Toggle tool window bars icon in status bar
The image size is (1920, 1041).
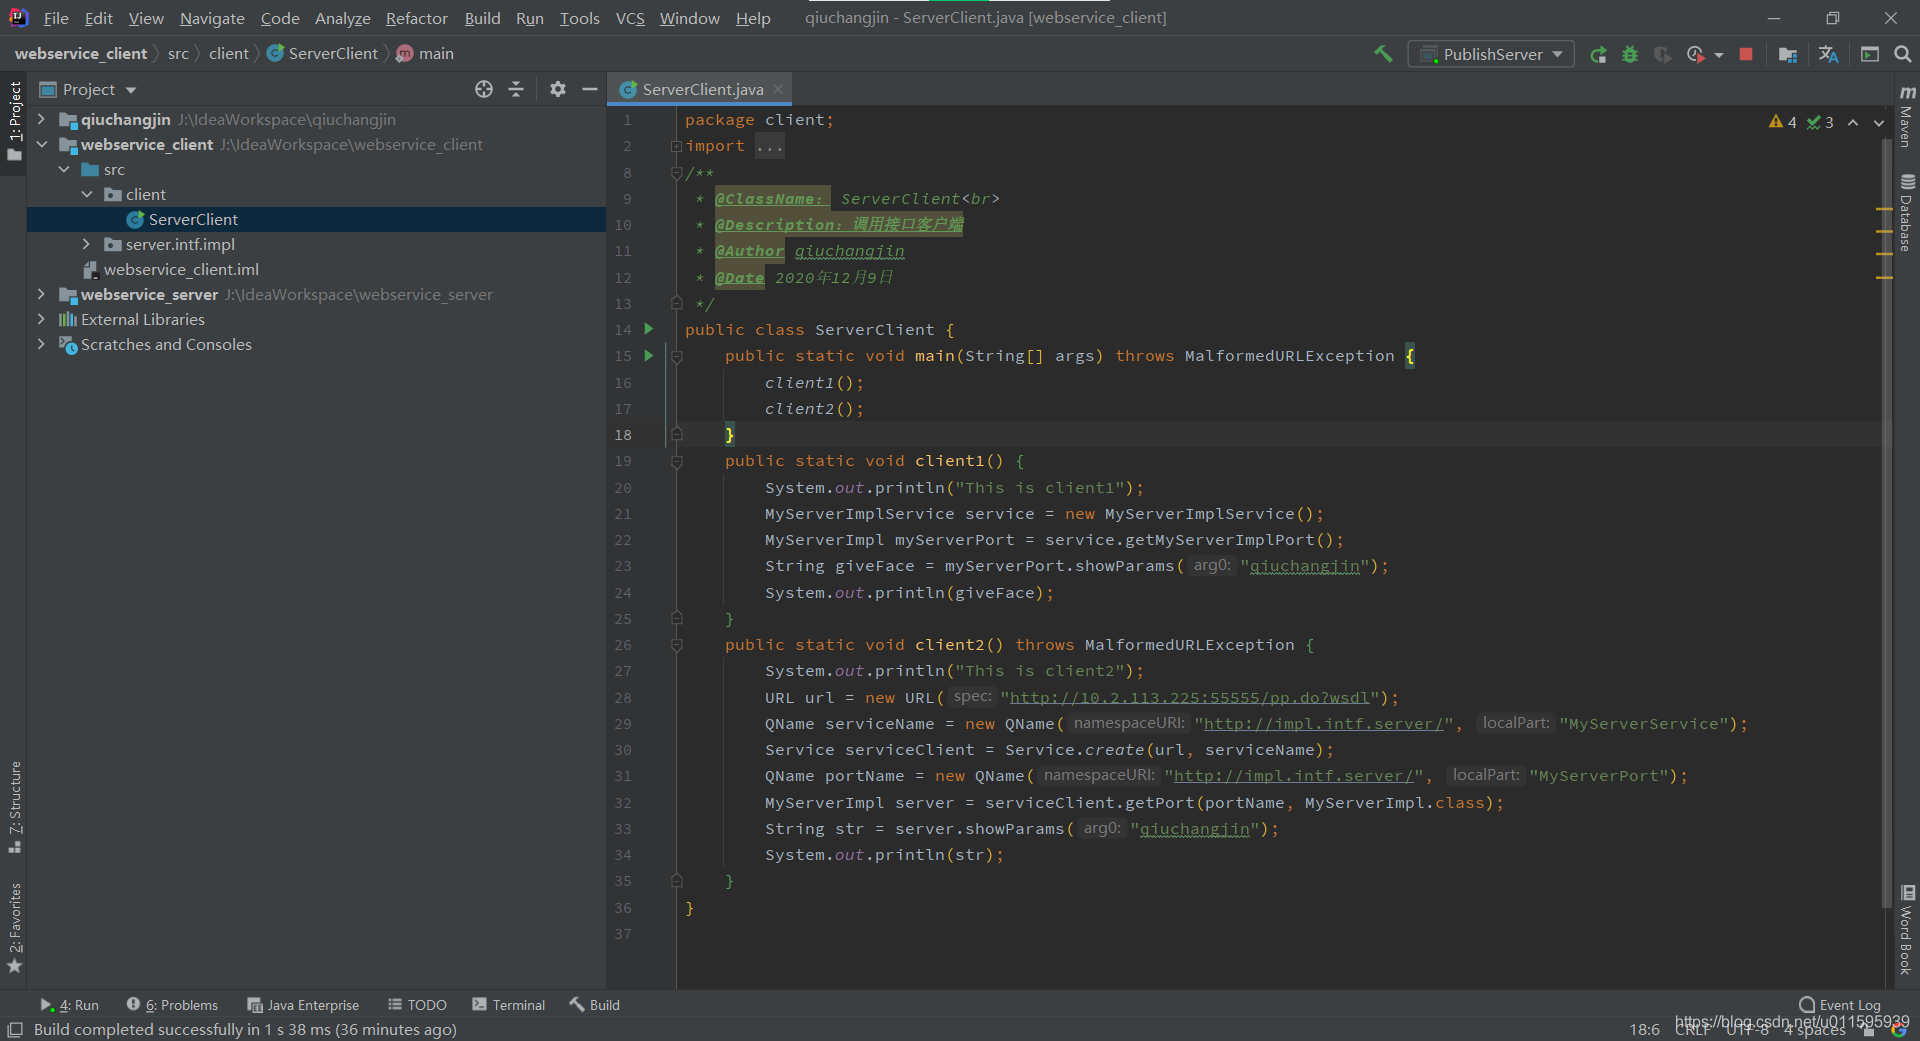tap(15, 1029)
